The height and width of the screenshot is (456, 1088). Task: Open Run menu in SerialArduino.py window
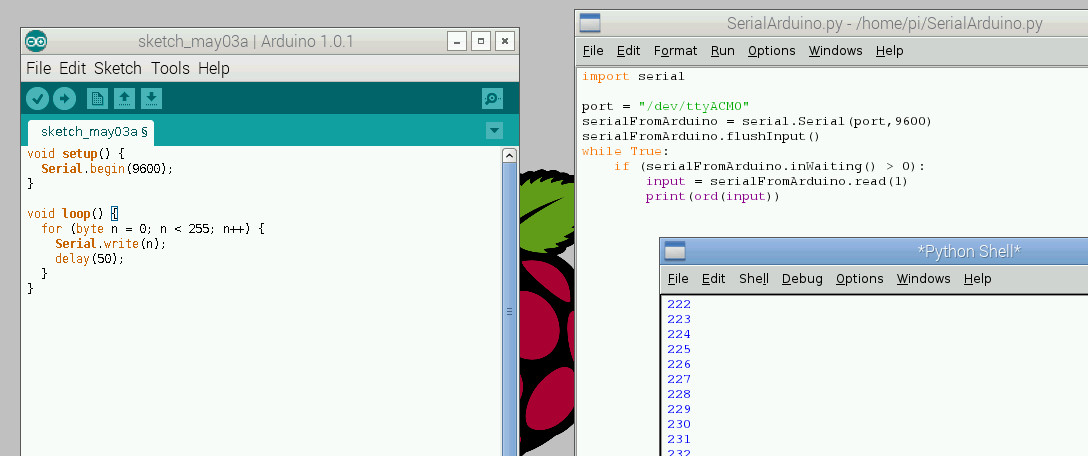coord(722,51)
